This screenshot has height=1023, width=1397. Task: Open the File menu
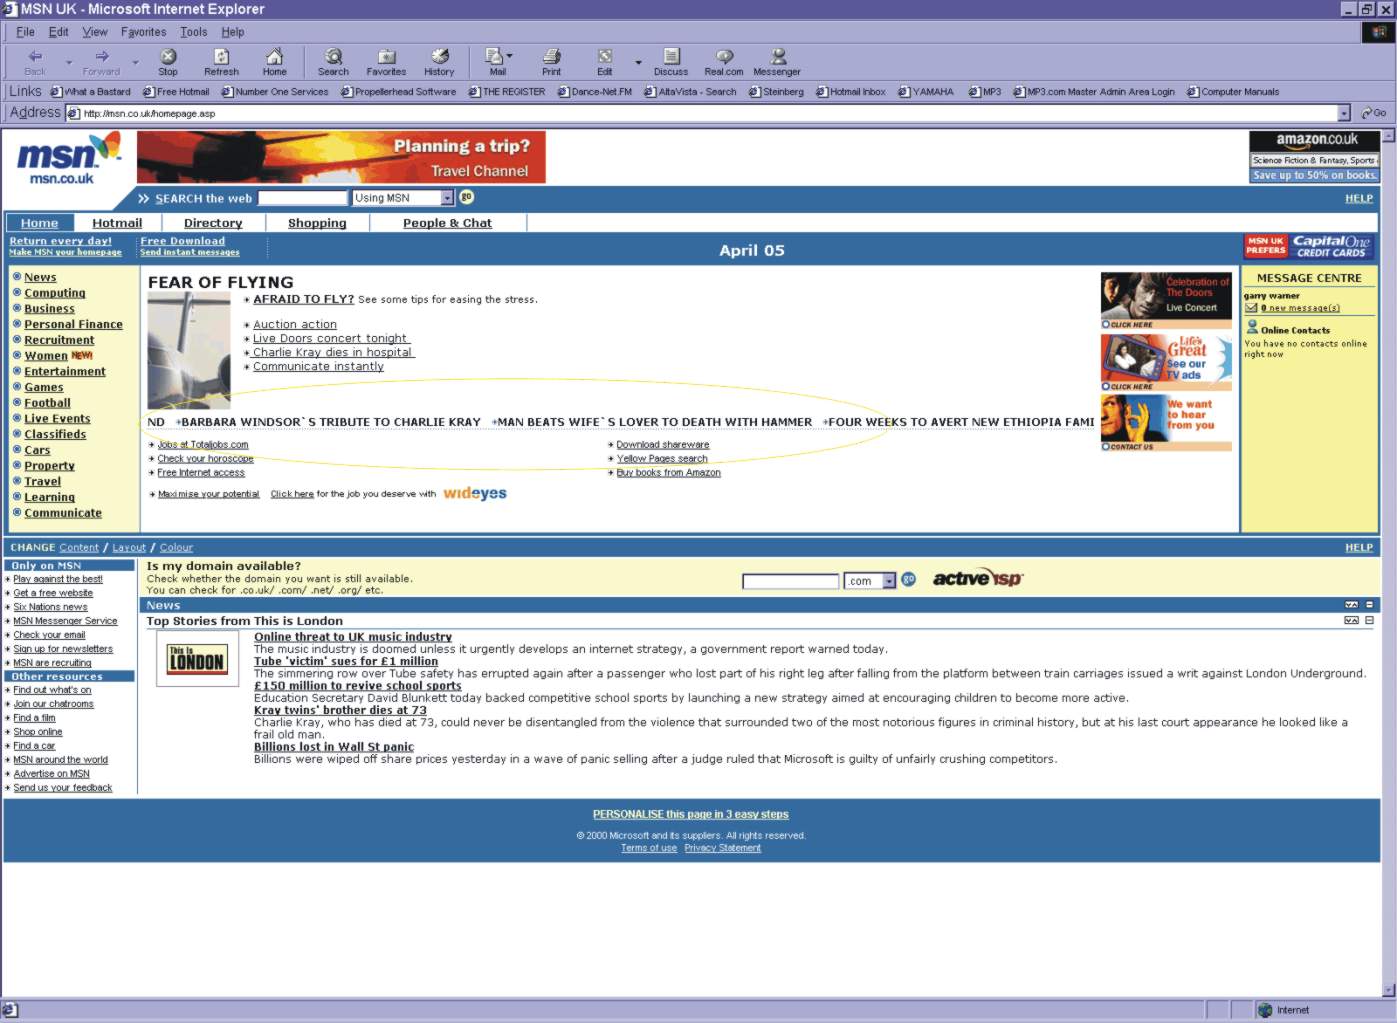click(x=25, y=32)
